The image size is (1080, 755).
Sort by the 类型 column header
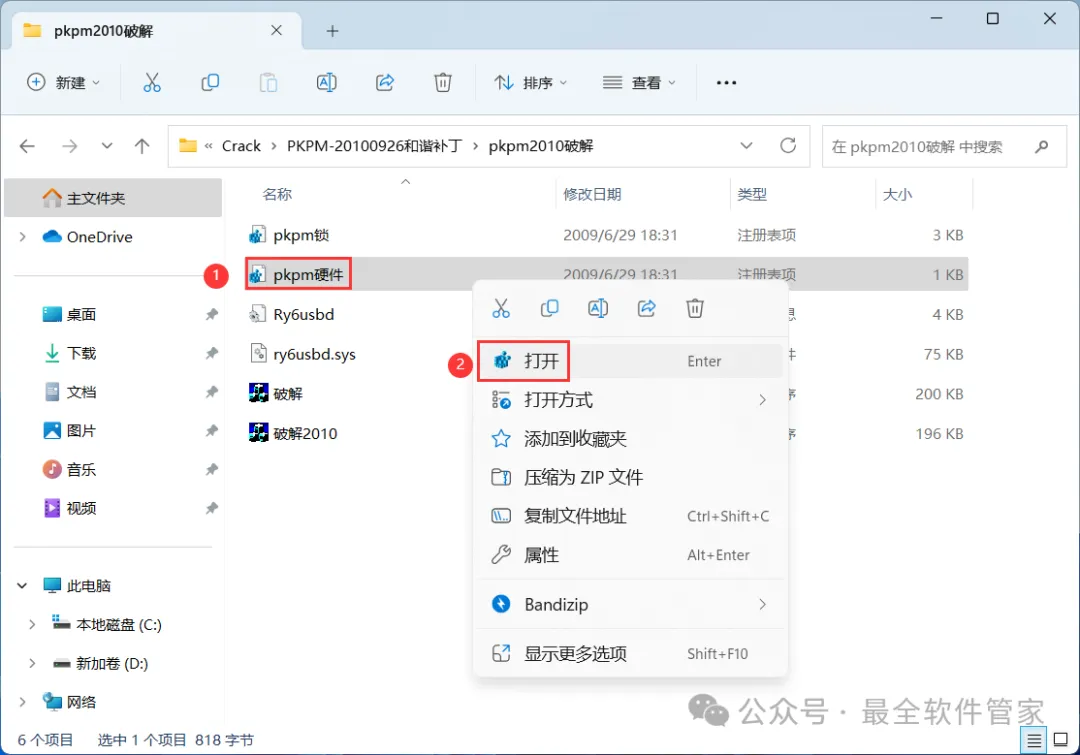[752, 195]
